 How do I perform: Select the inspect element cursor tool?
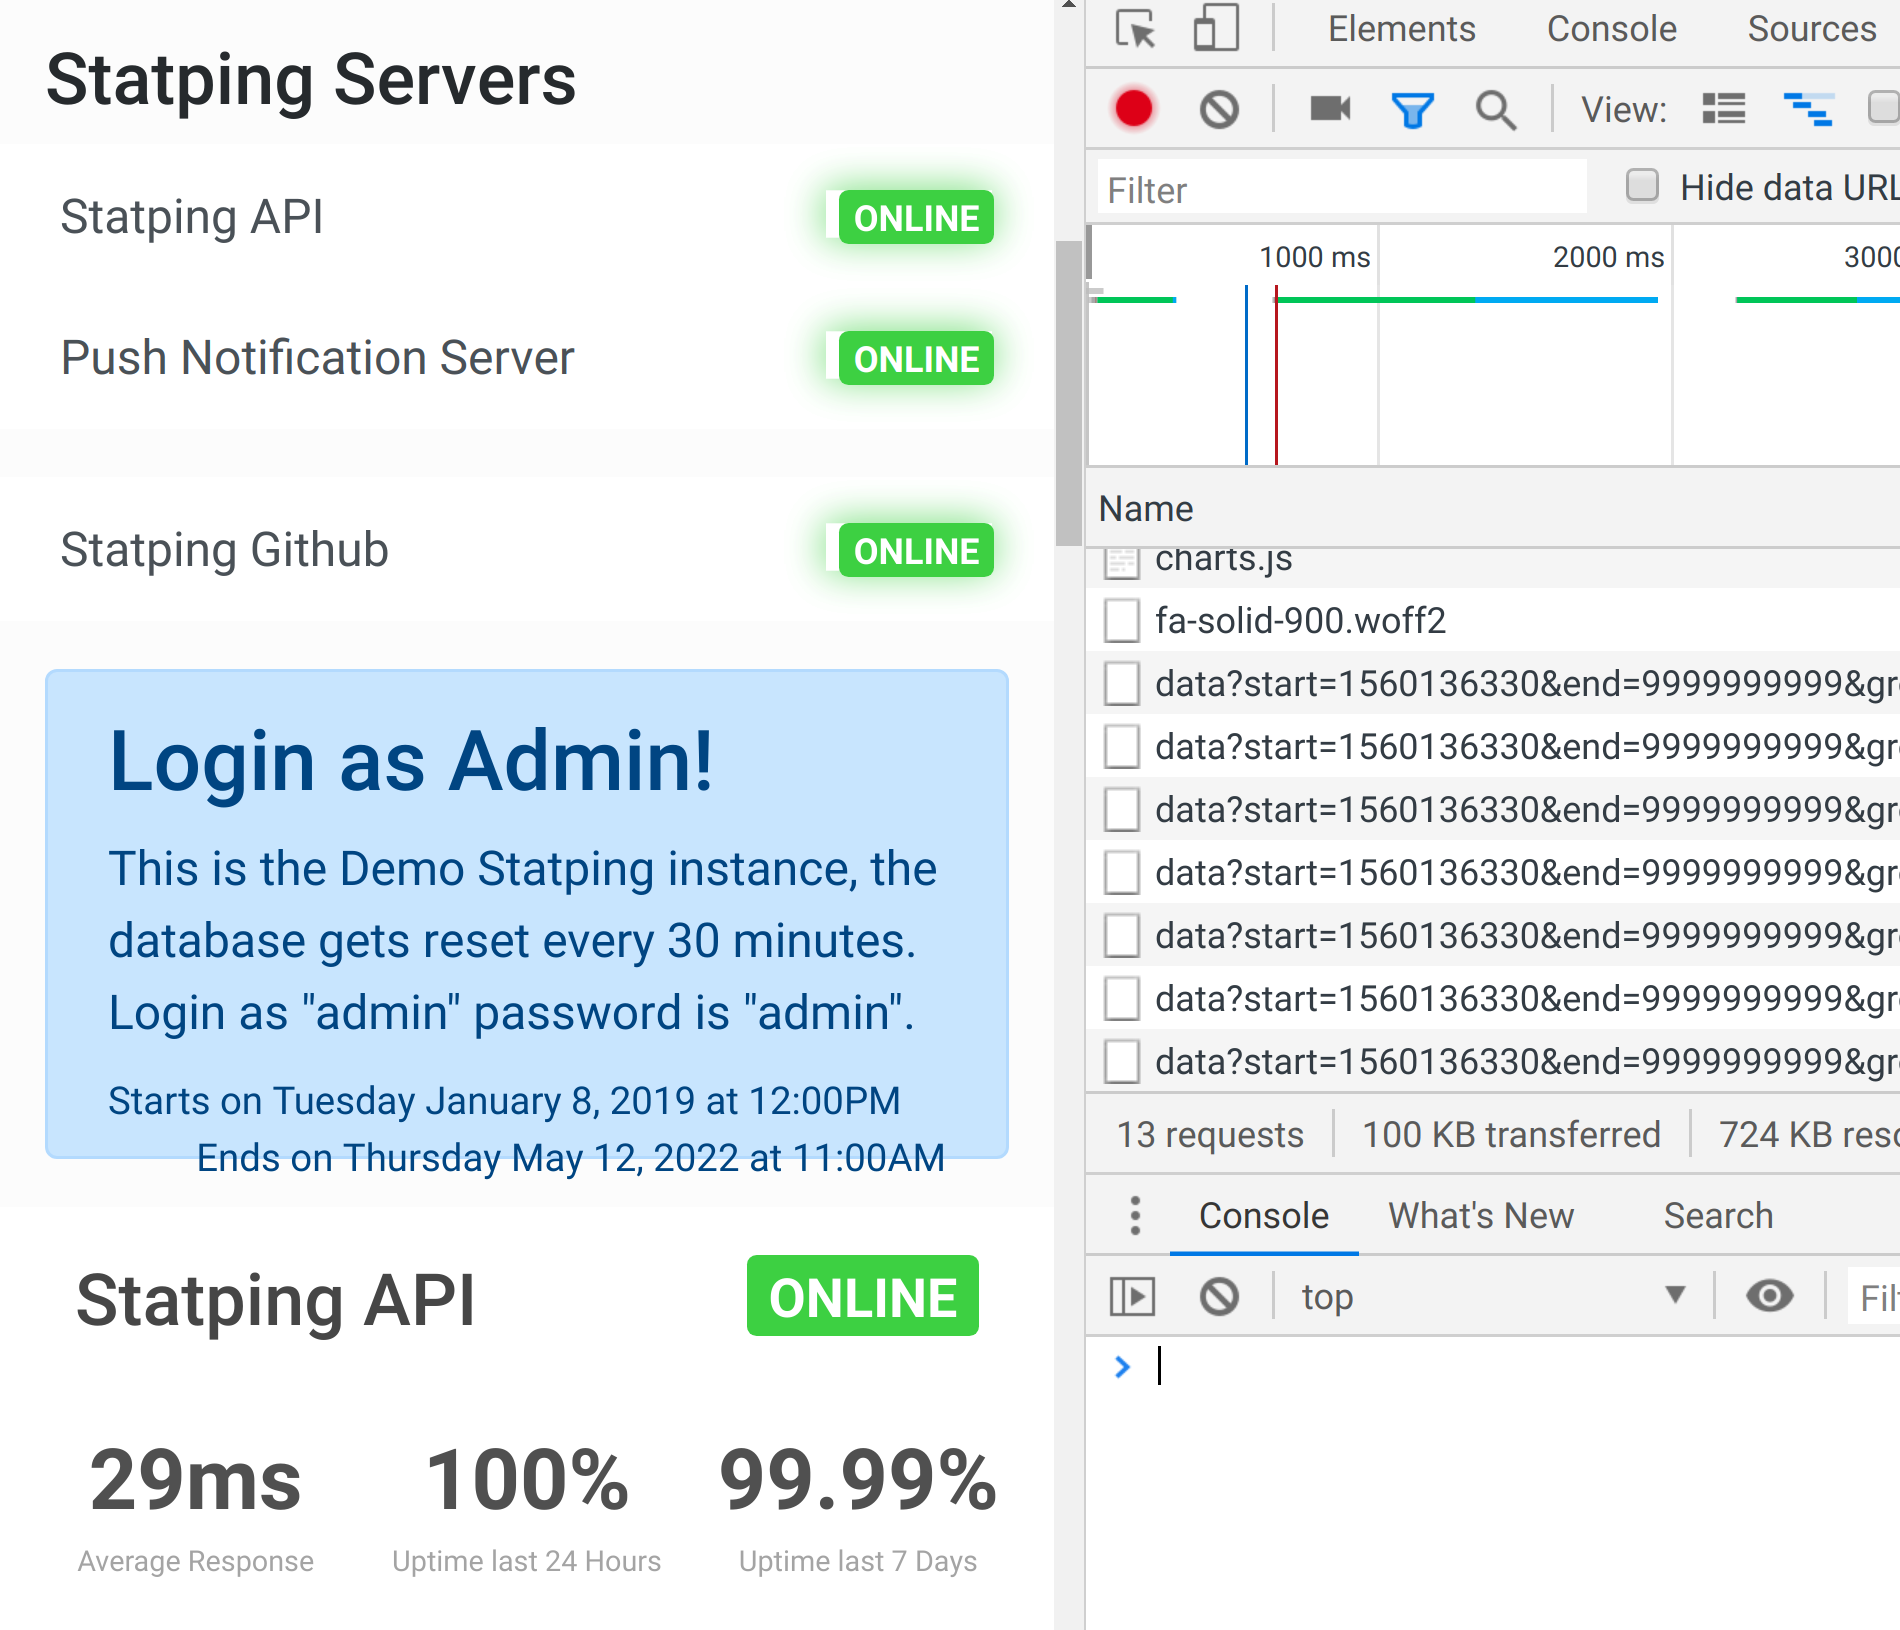point(1137,29)
